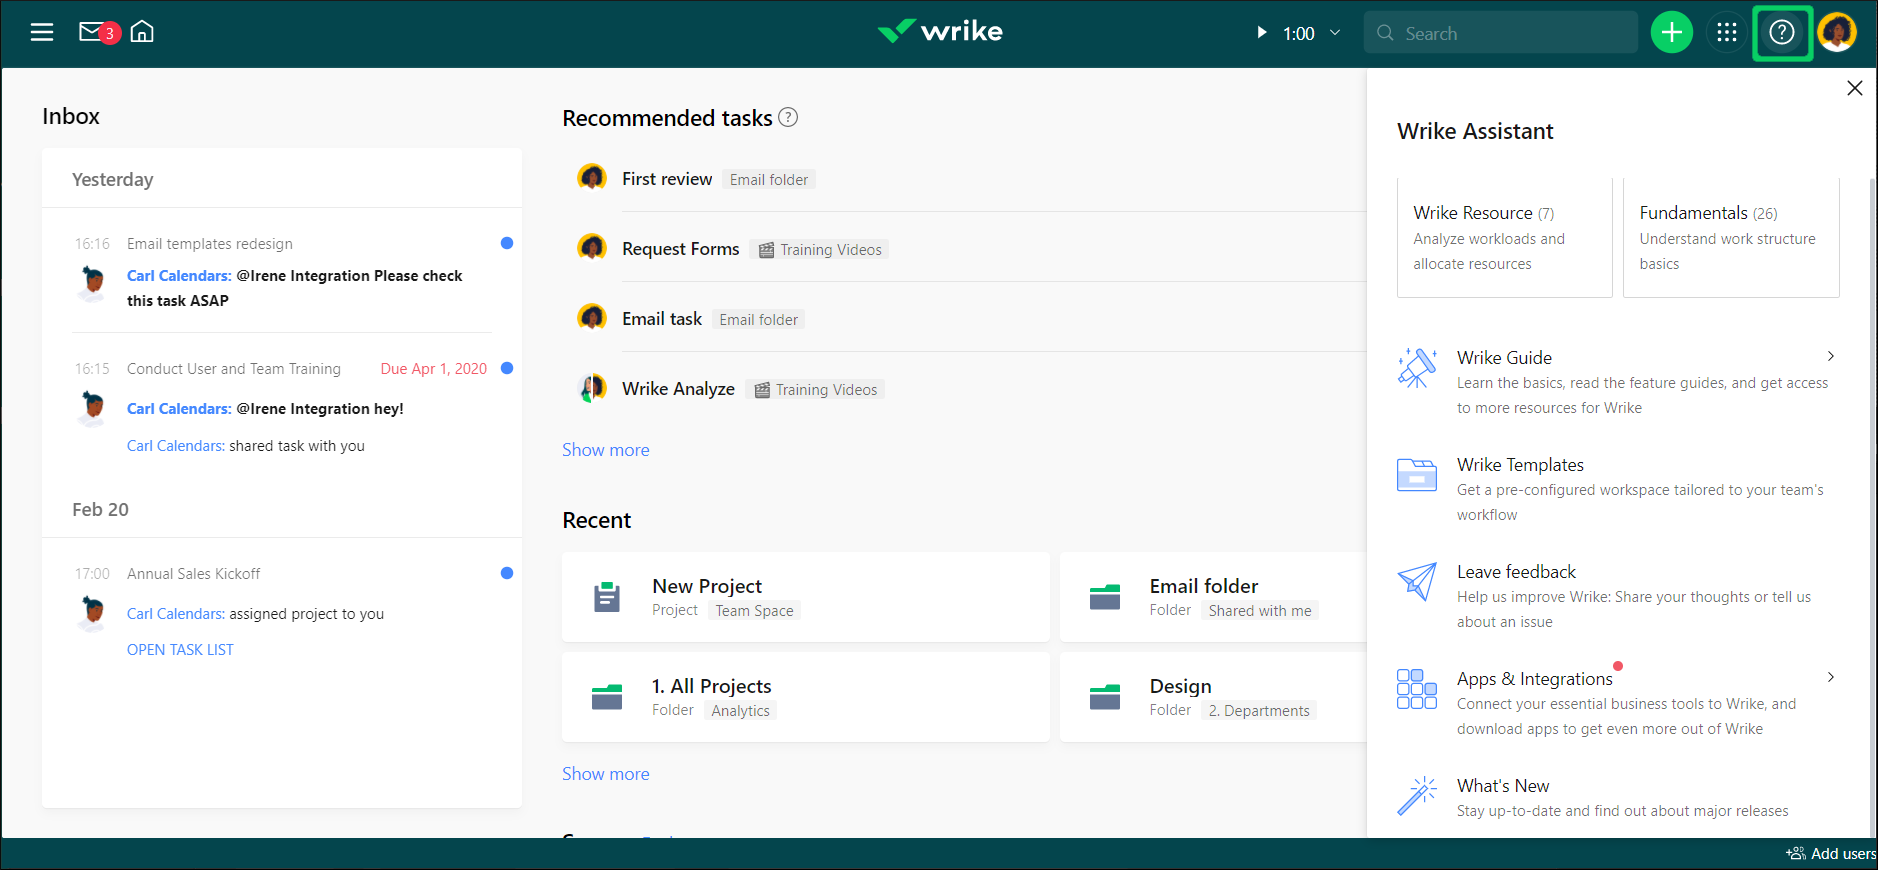Click the Wrike Guide telescope icon
Screen dimensions: 1878x870
tap(1417, 368)
